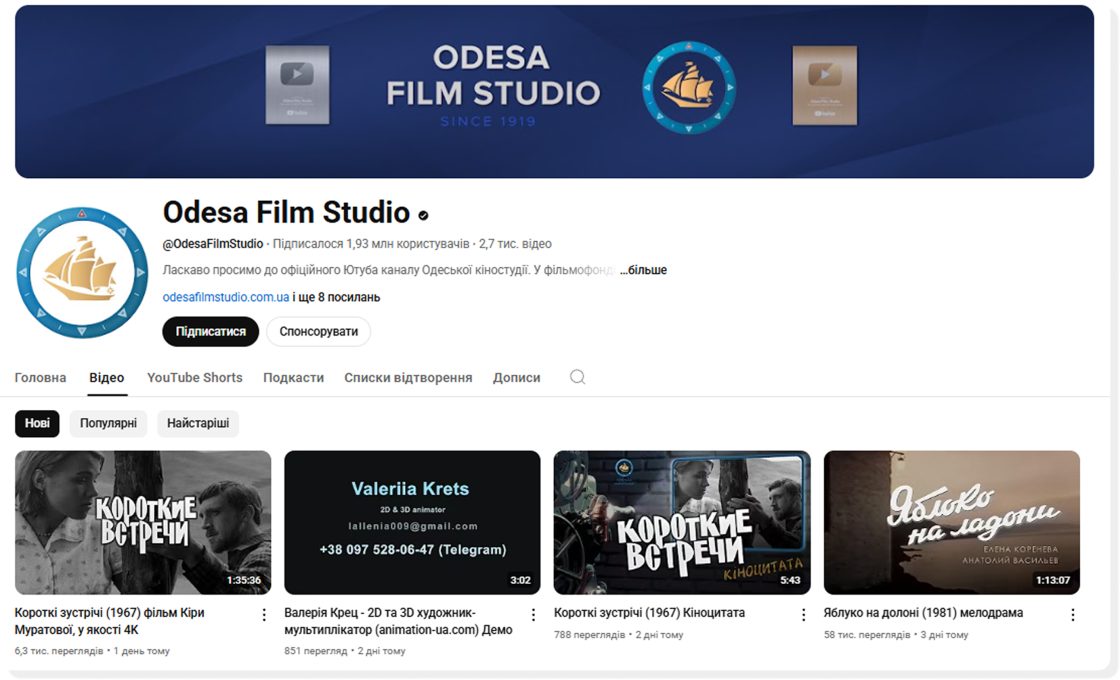
Task: Open options menu for Короткі зустрічі Кіноцитата video
Action: coord(804,615)
